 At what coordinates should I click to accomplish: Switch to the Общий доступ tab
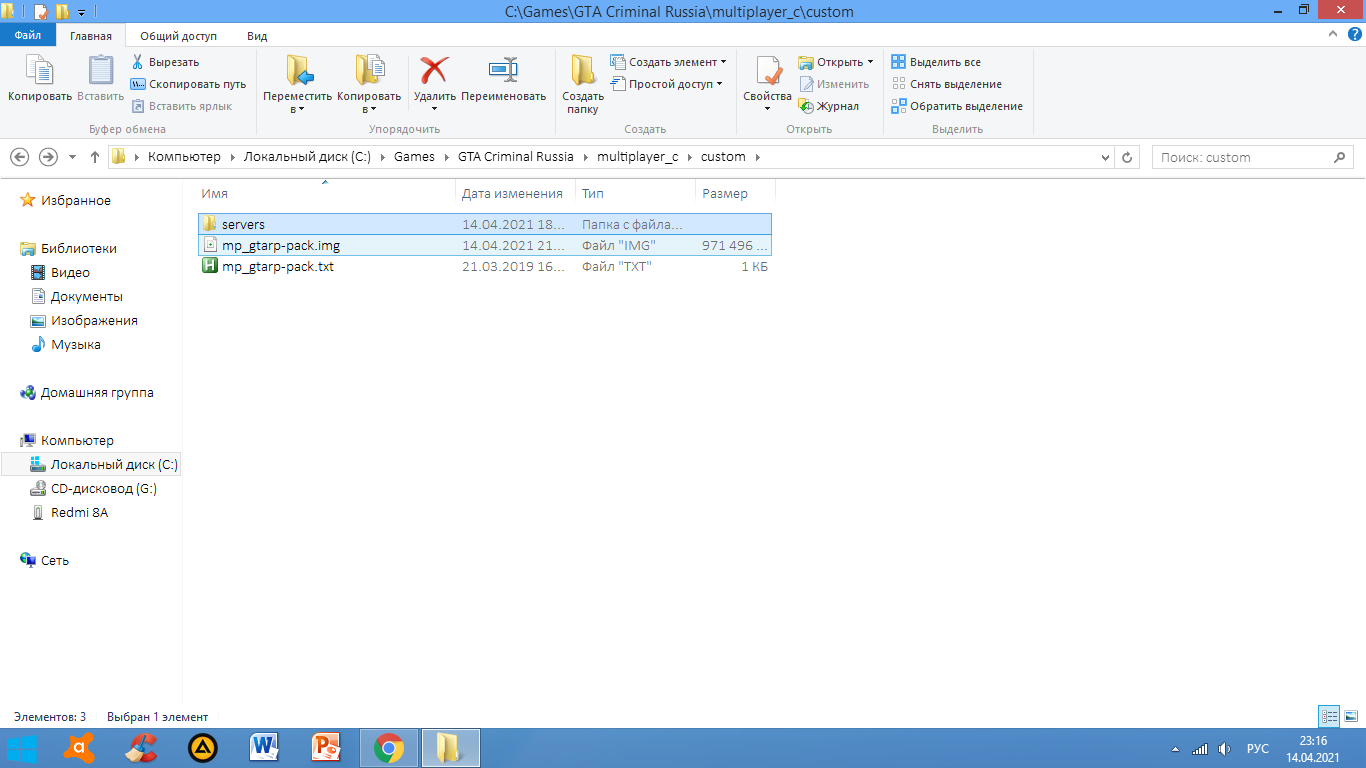[x=178, y=35]
